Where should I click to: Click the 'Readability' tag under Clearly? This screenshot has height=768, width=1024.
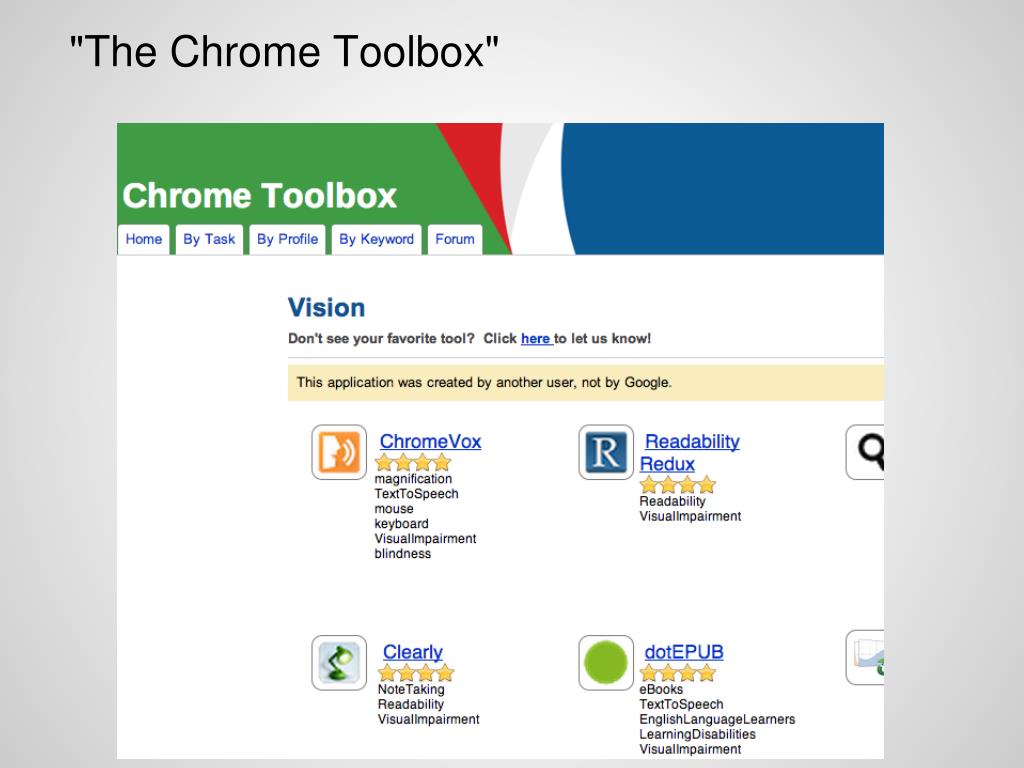pyautogui.click(x=410, y=704)
